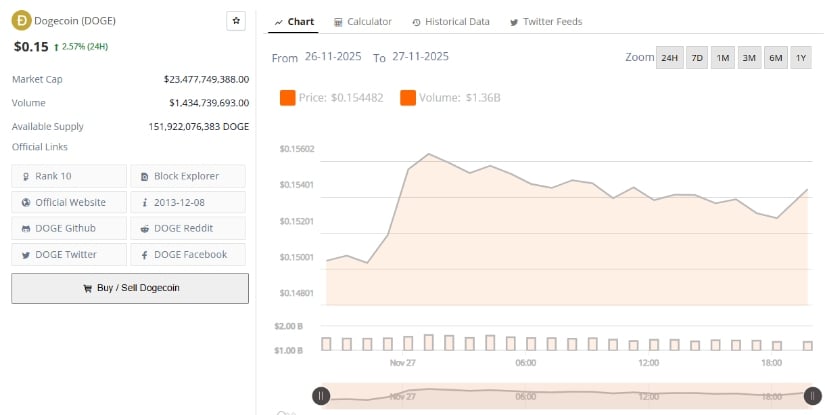Visit the Official Website link
The width and height of the screenshot is (825, 415).
(x=69, y=202)
